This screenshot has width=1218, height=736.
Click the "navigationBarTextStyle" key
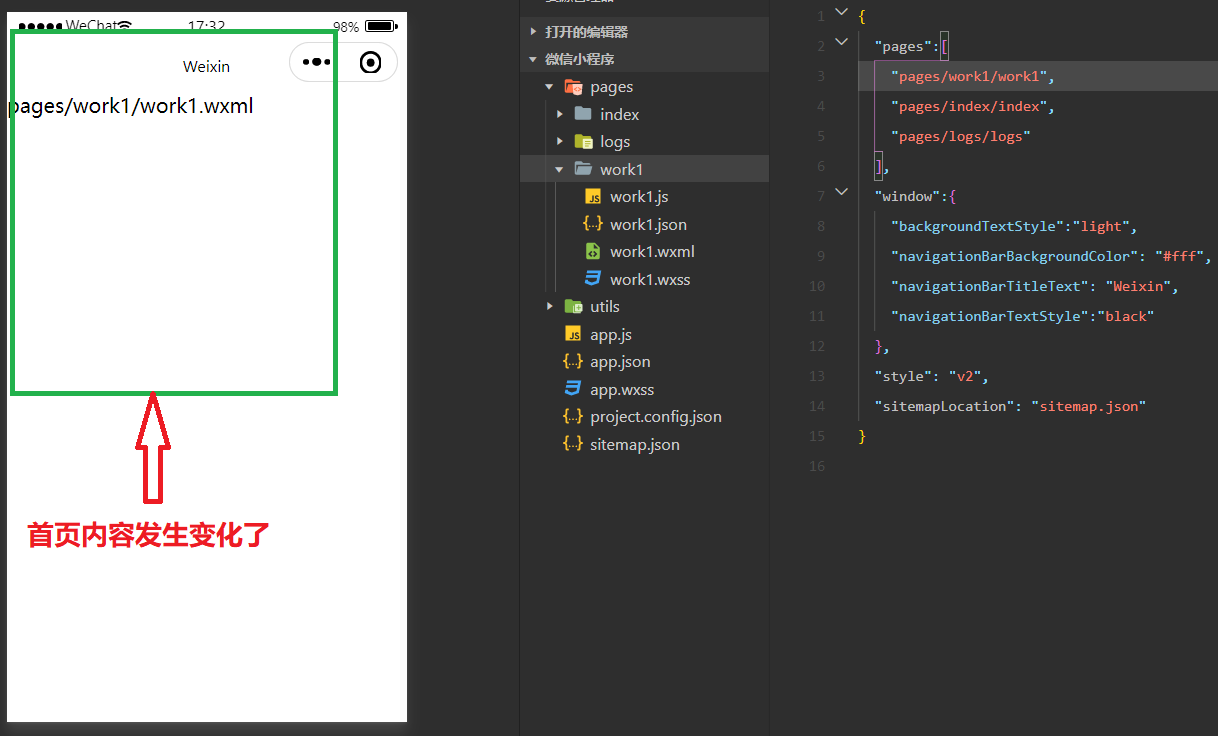(x=989, y=316)
